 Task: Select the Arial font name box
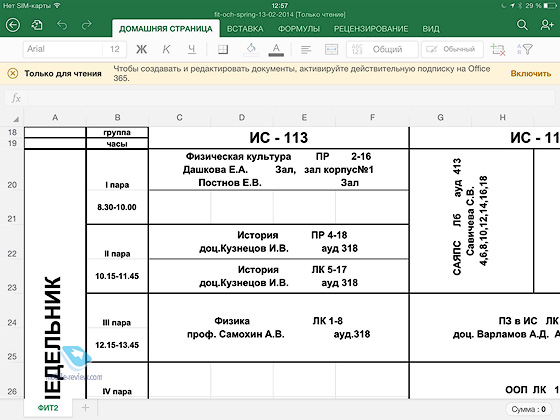[x=63, y=49]
